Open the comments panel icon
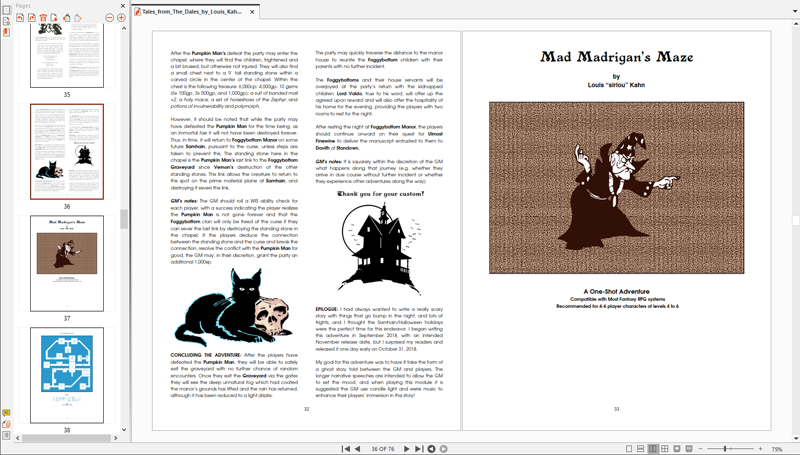Viewport: 800px width, 455px height. [x=6, y=412]
